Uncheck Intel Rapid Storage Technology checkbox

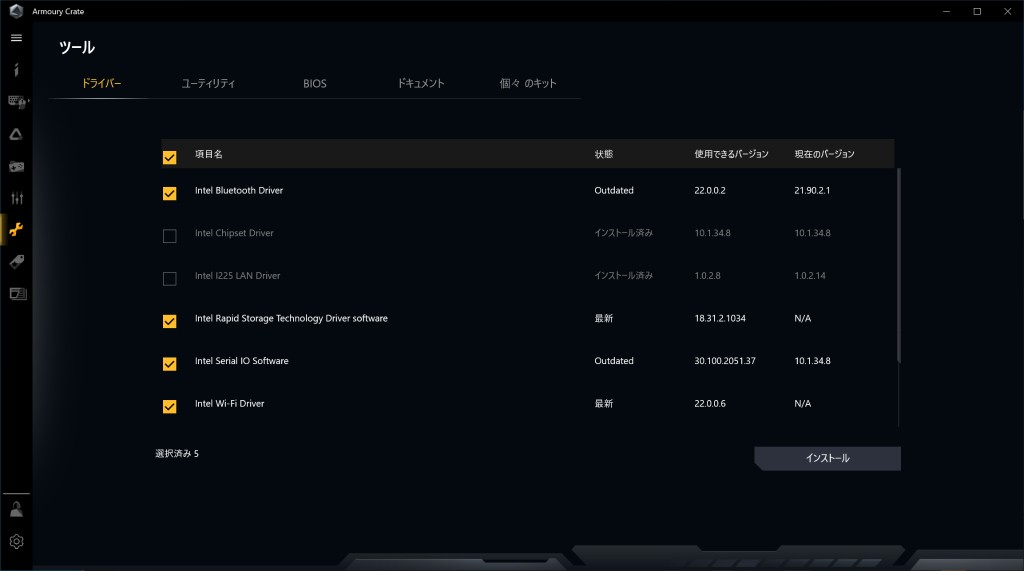point(170,321)
